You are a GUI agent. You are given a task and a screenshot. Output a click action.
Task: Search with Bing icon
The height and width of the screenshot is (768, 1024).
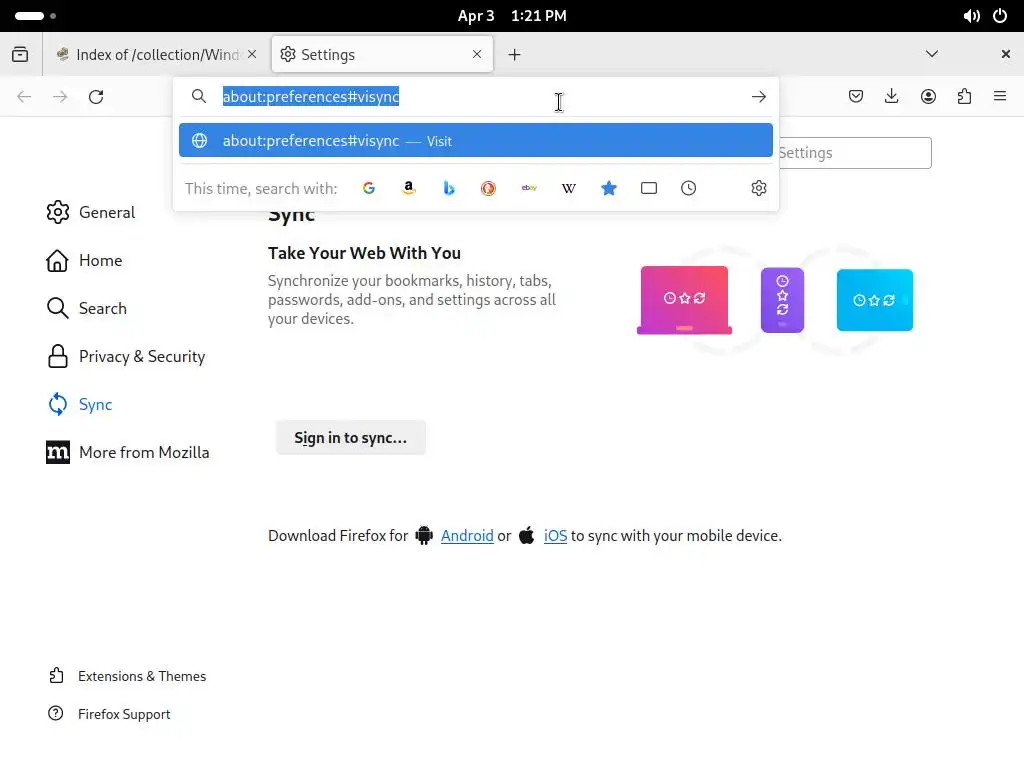click(449, 188)
